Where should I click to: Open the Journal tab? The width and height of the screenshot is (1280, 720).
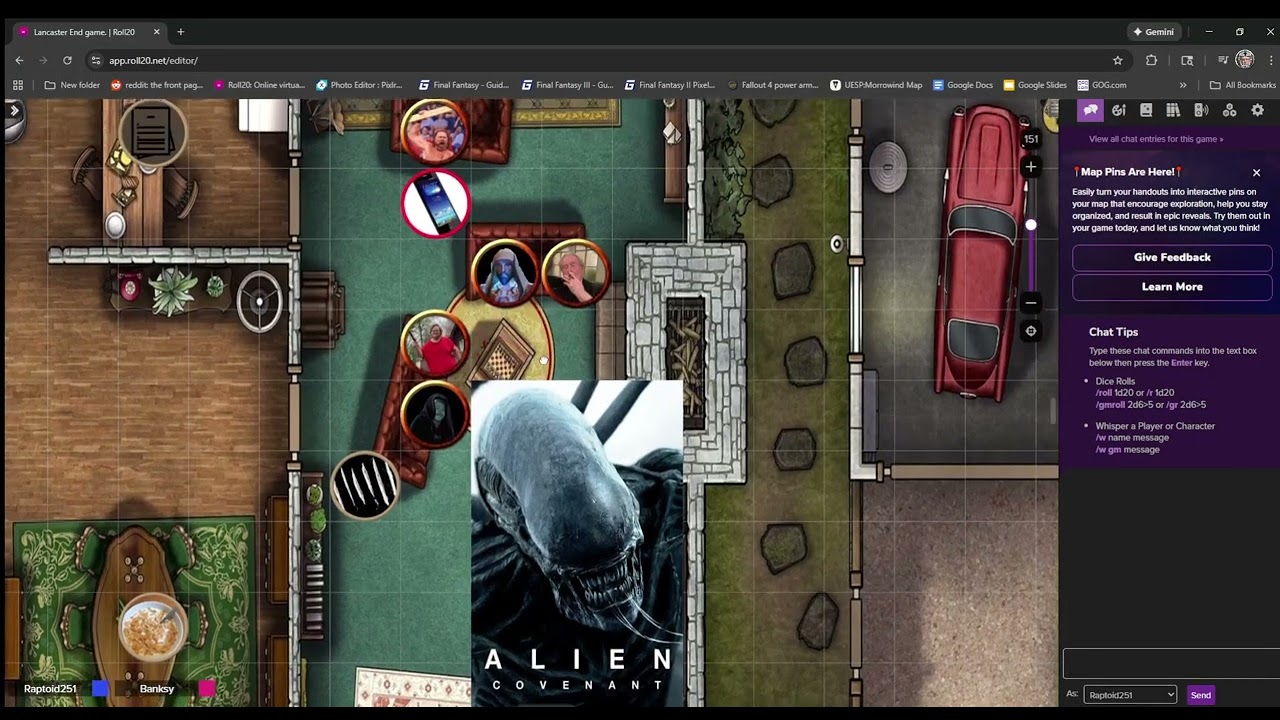point(1146,111)
